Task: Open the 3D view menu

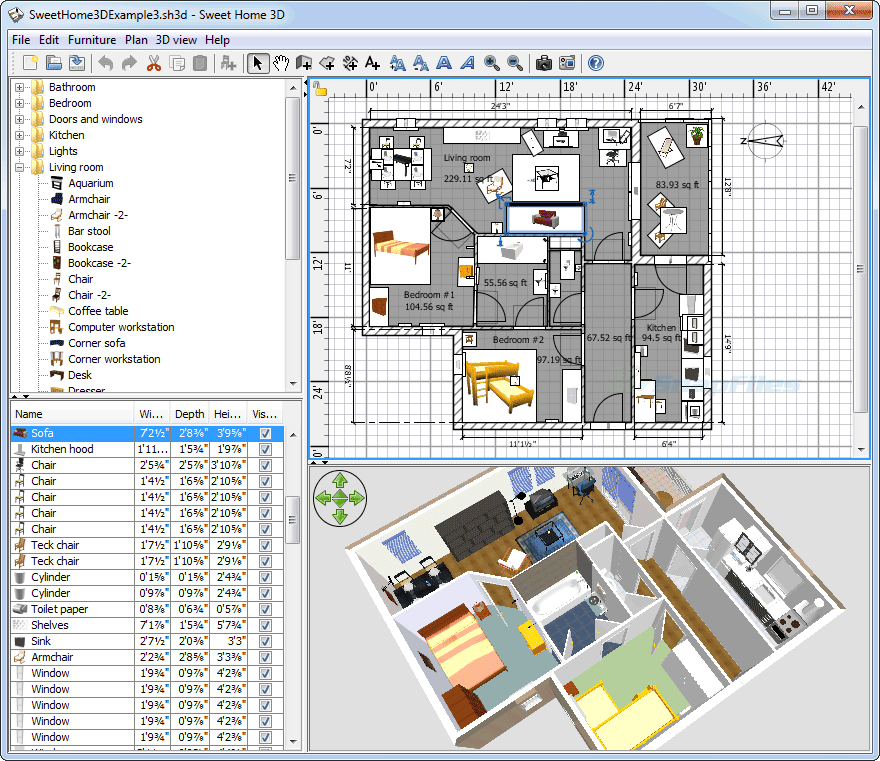Action: pos(176,40)
